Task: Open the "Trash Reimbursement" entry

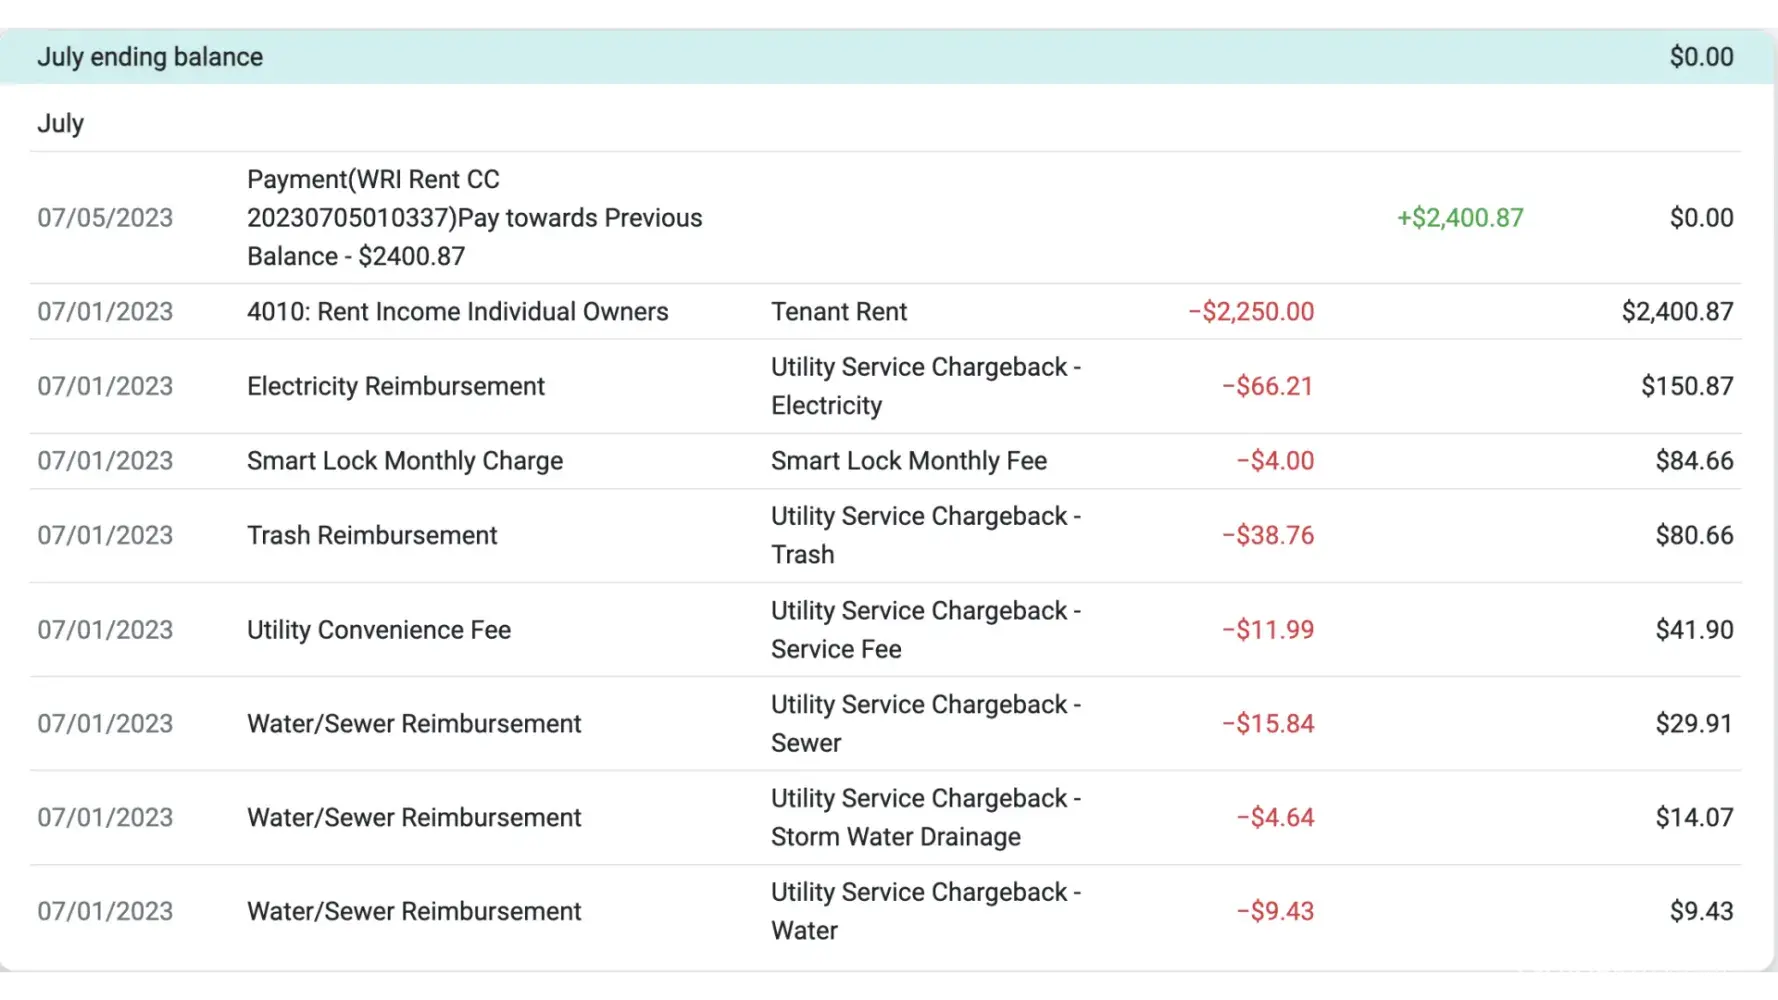Action: point(372,536)
